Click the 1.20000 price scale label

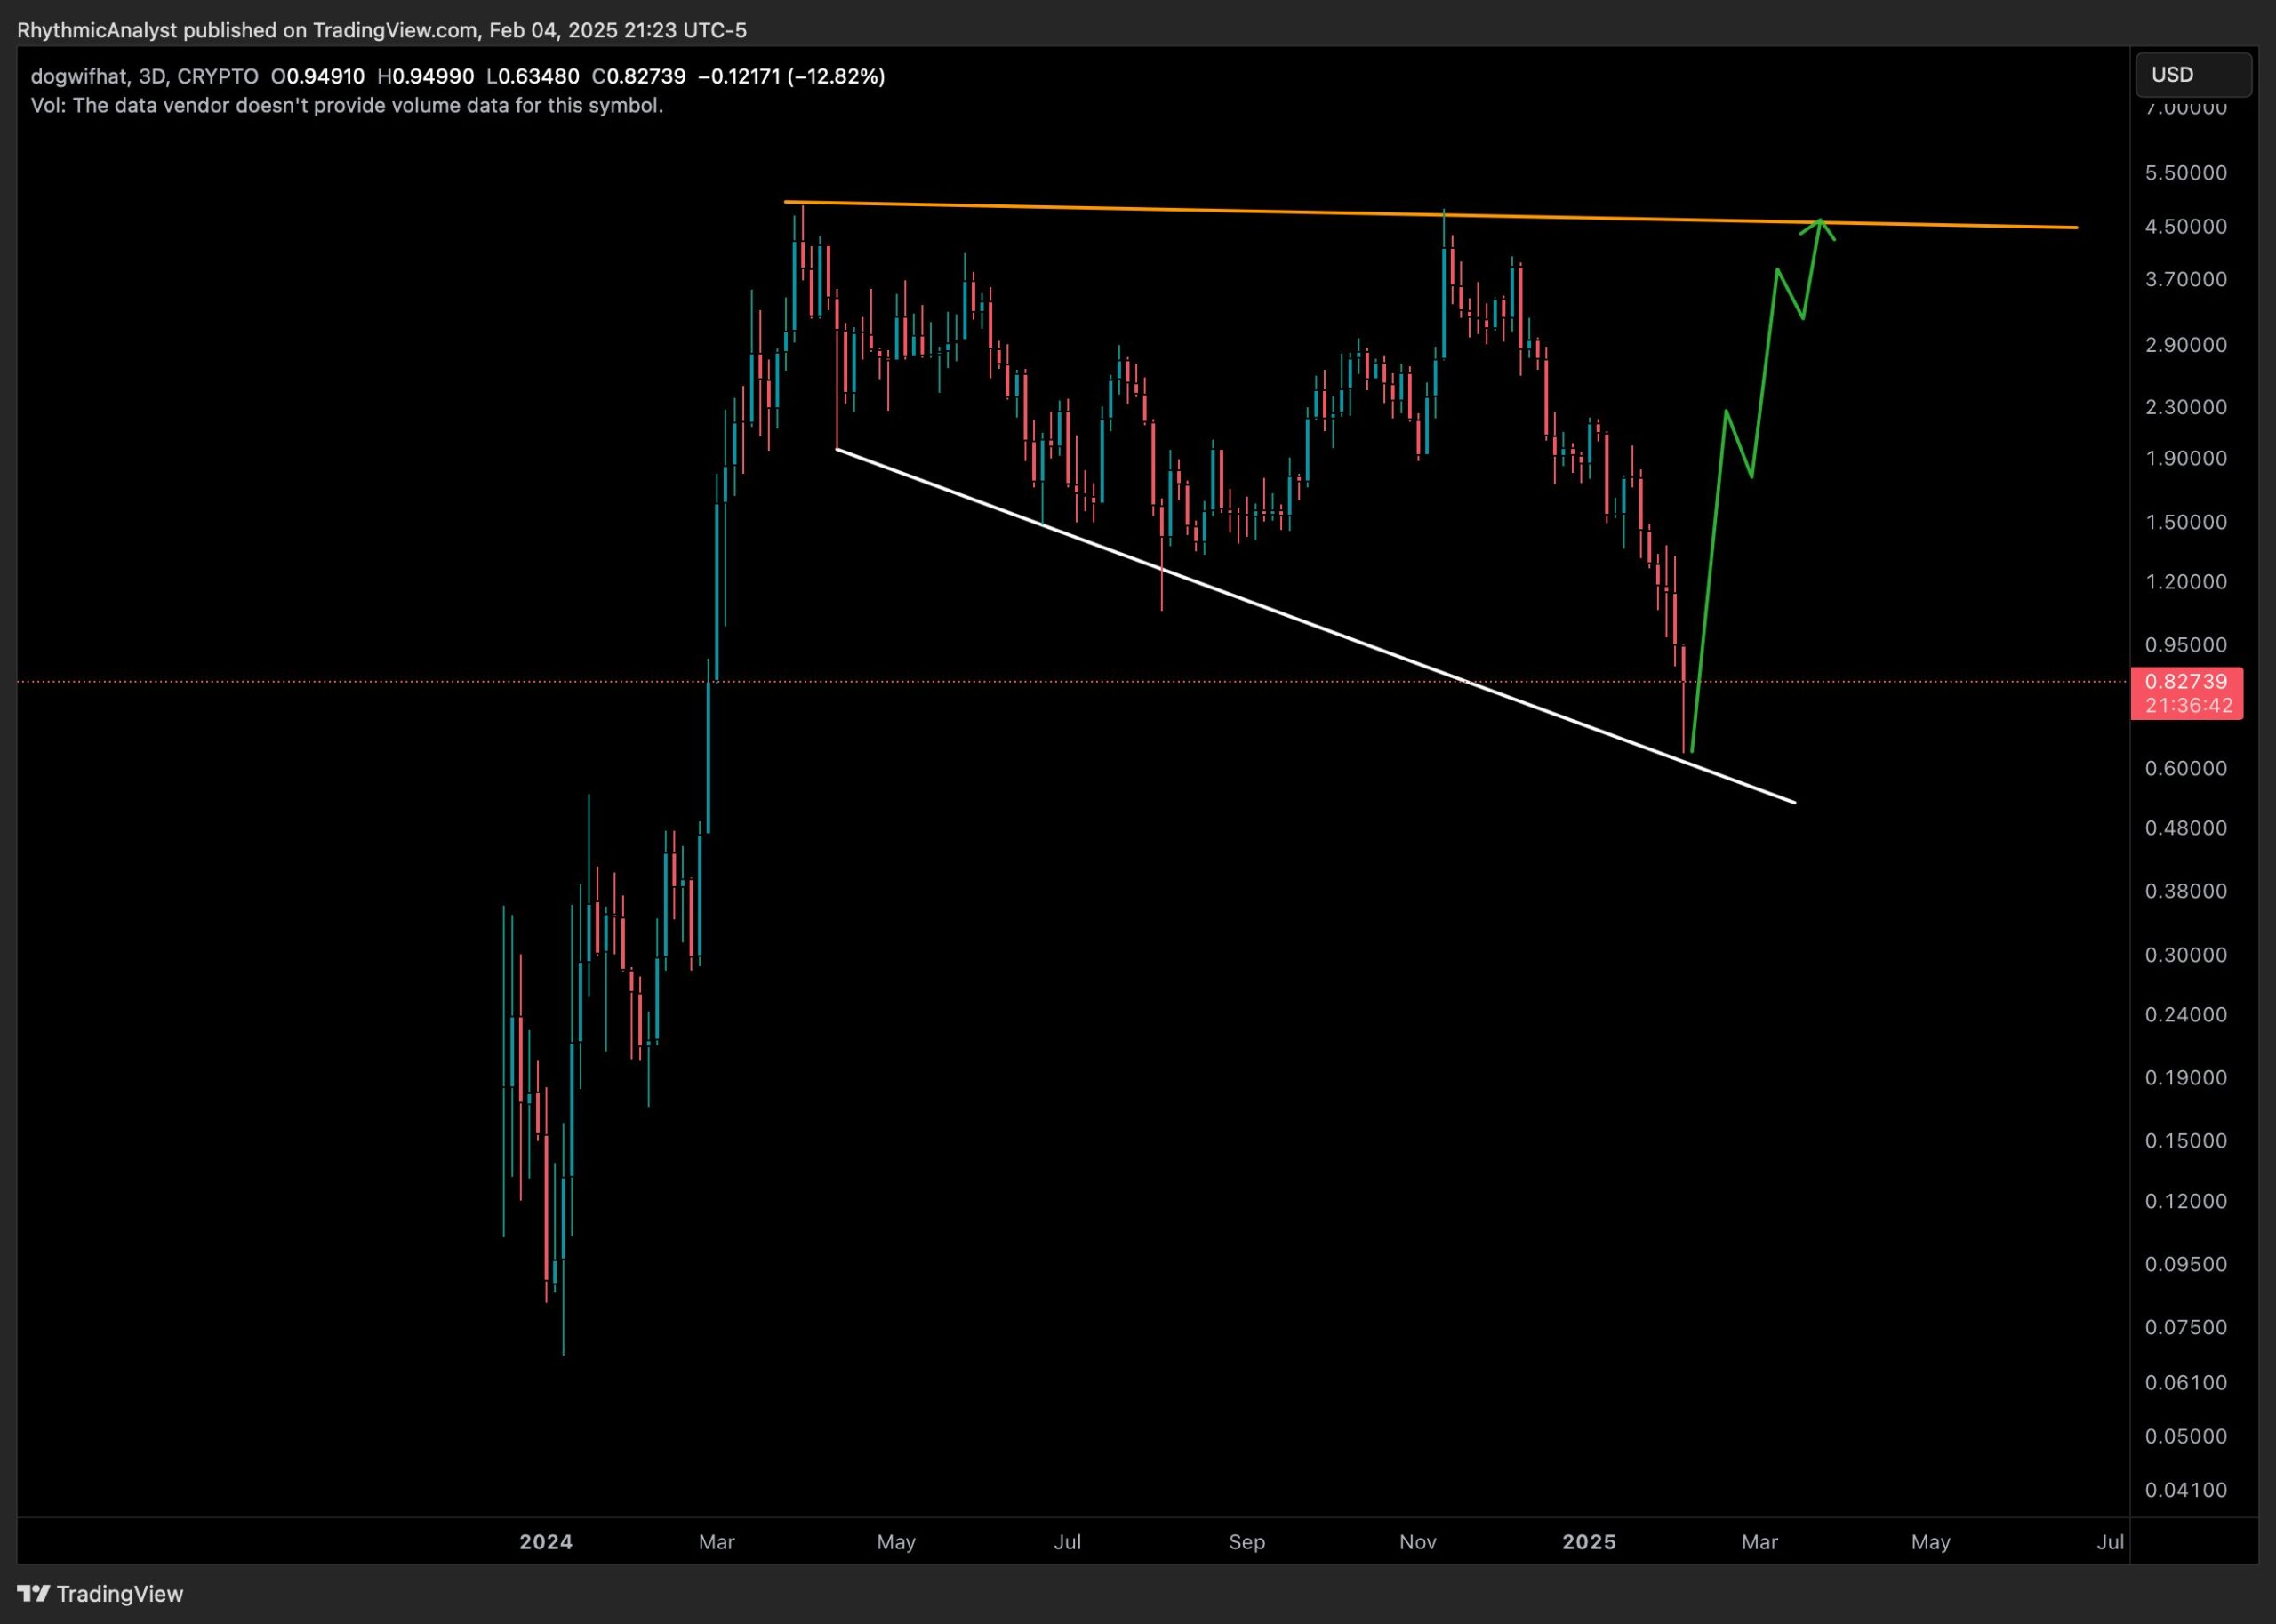click(2185, 582)
